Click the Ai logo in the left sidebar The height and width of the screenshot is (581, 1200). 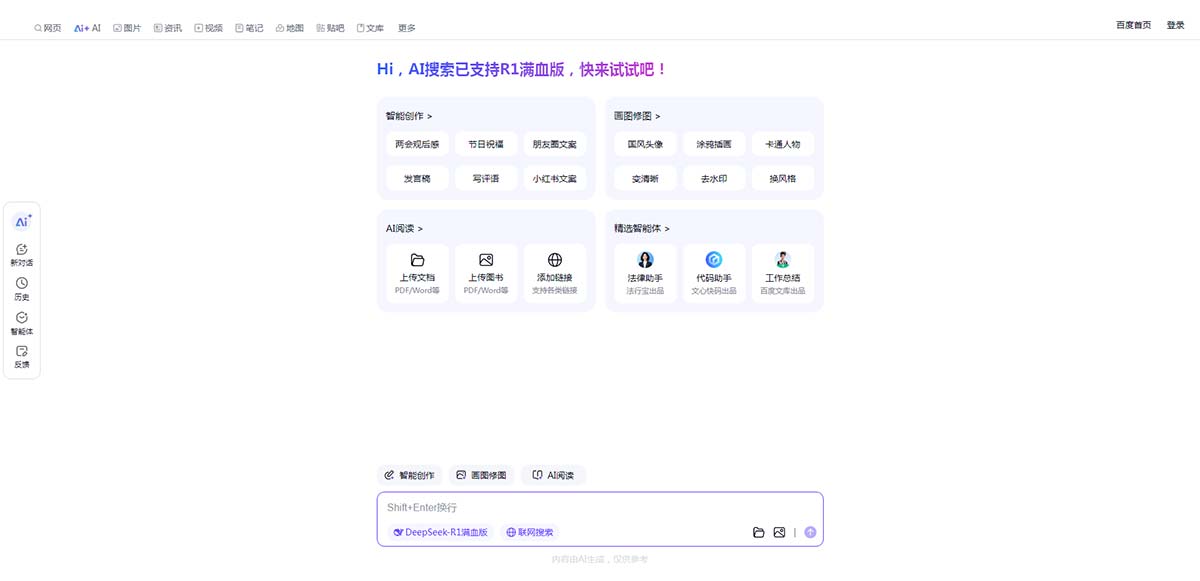[x=22, y=222]
